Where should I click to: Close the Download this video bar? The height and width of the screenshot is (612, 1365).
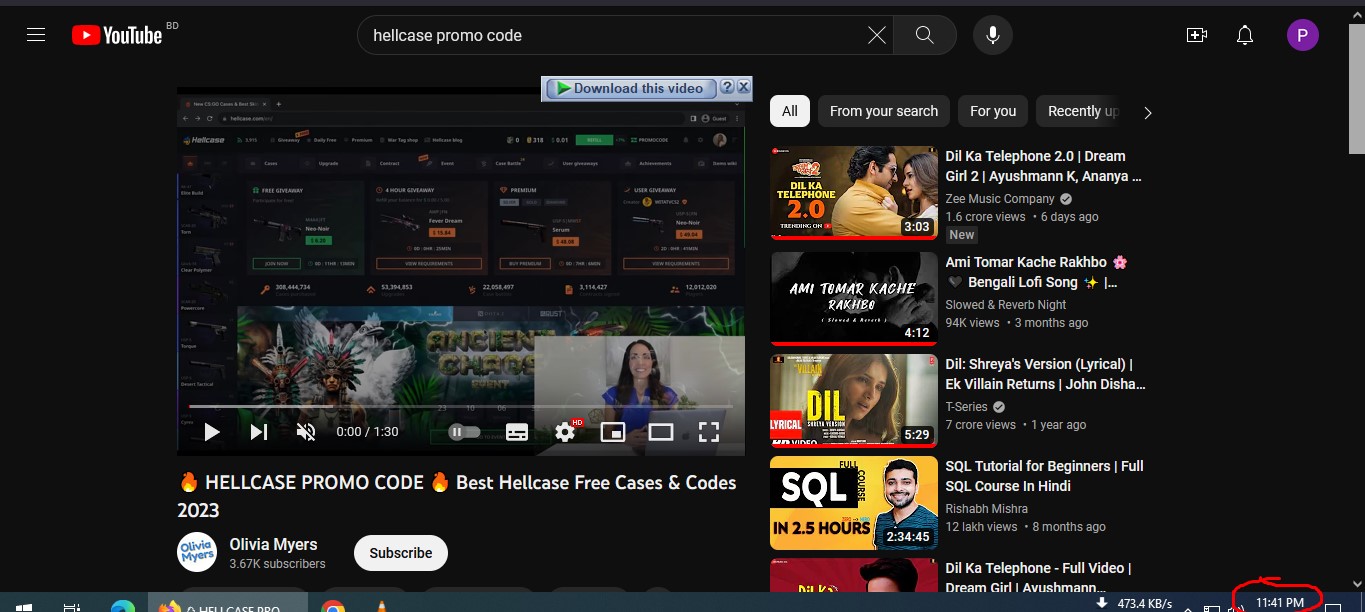pos(744,87)
